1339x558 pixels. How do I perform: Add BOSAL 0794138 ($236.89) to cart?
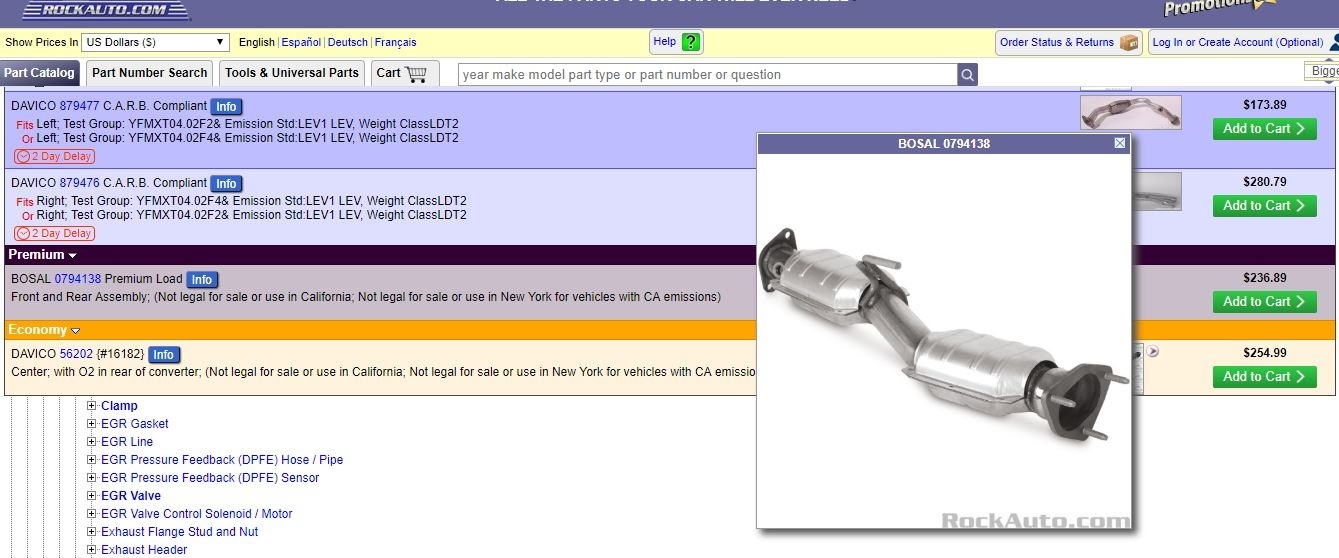click(x=1264, y=301)
